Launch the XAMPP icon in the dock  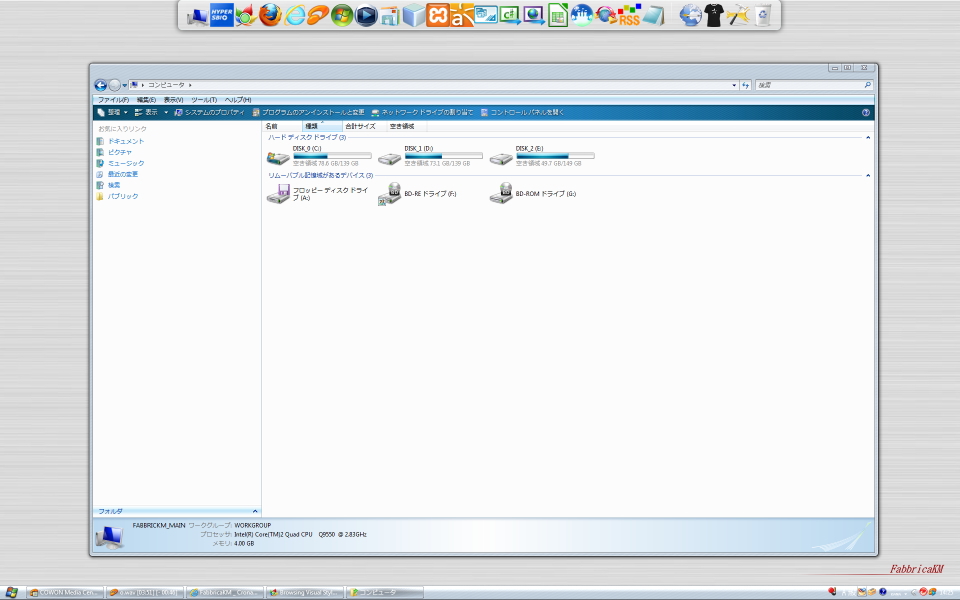pos(437,15)
